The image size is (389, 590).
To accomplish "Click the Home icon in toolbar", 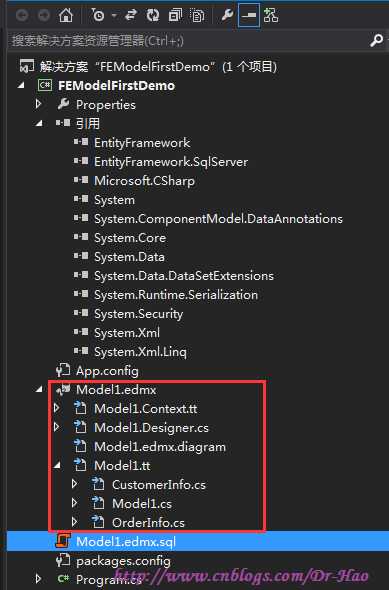I will tap(66, 15).
